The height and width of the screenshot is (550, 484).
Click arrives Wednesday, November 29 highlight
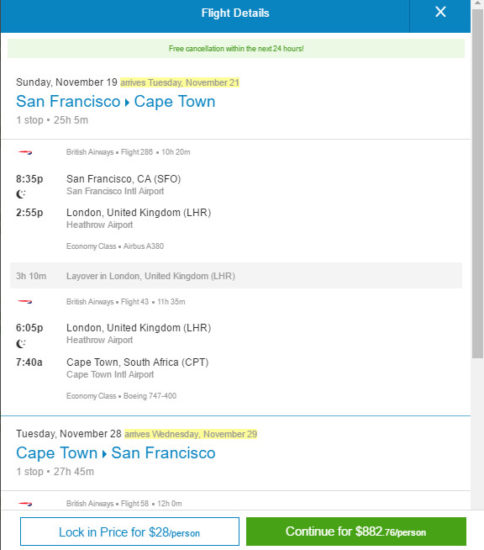click(x=191, y=434)
